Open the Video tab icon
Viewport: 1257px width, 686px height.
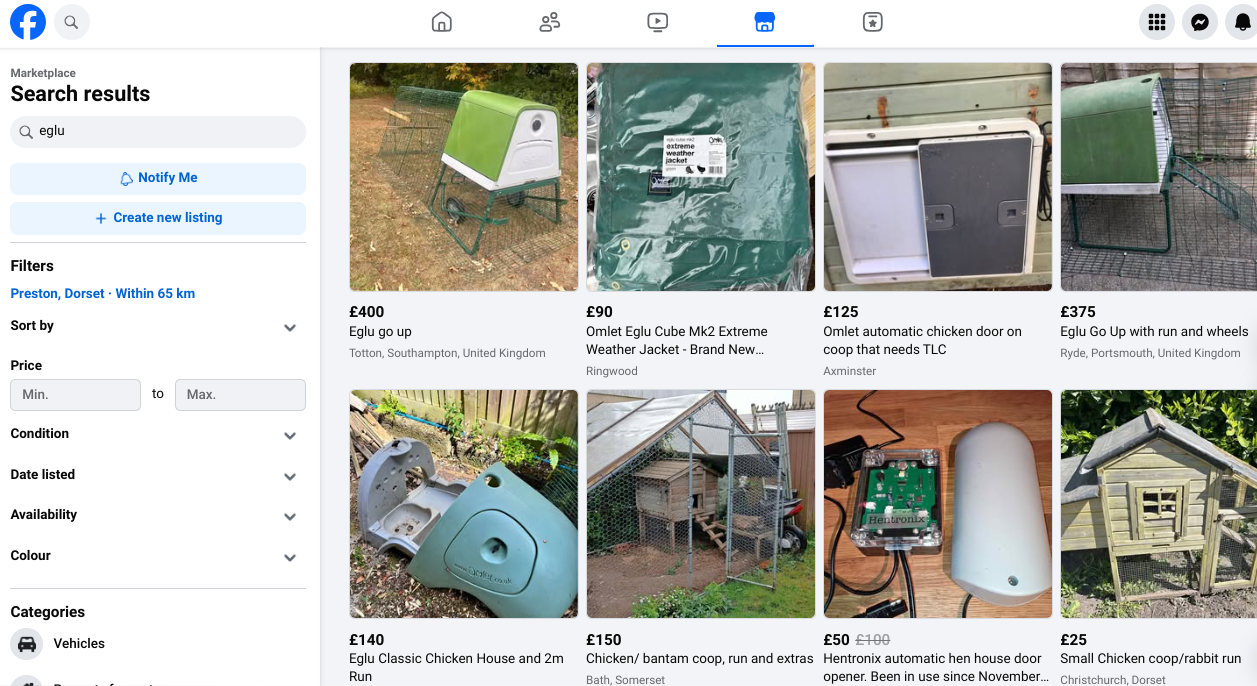[x=657, y=22]
